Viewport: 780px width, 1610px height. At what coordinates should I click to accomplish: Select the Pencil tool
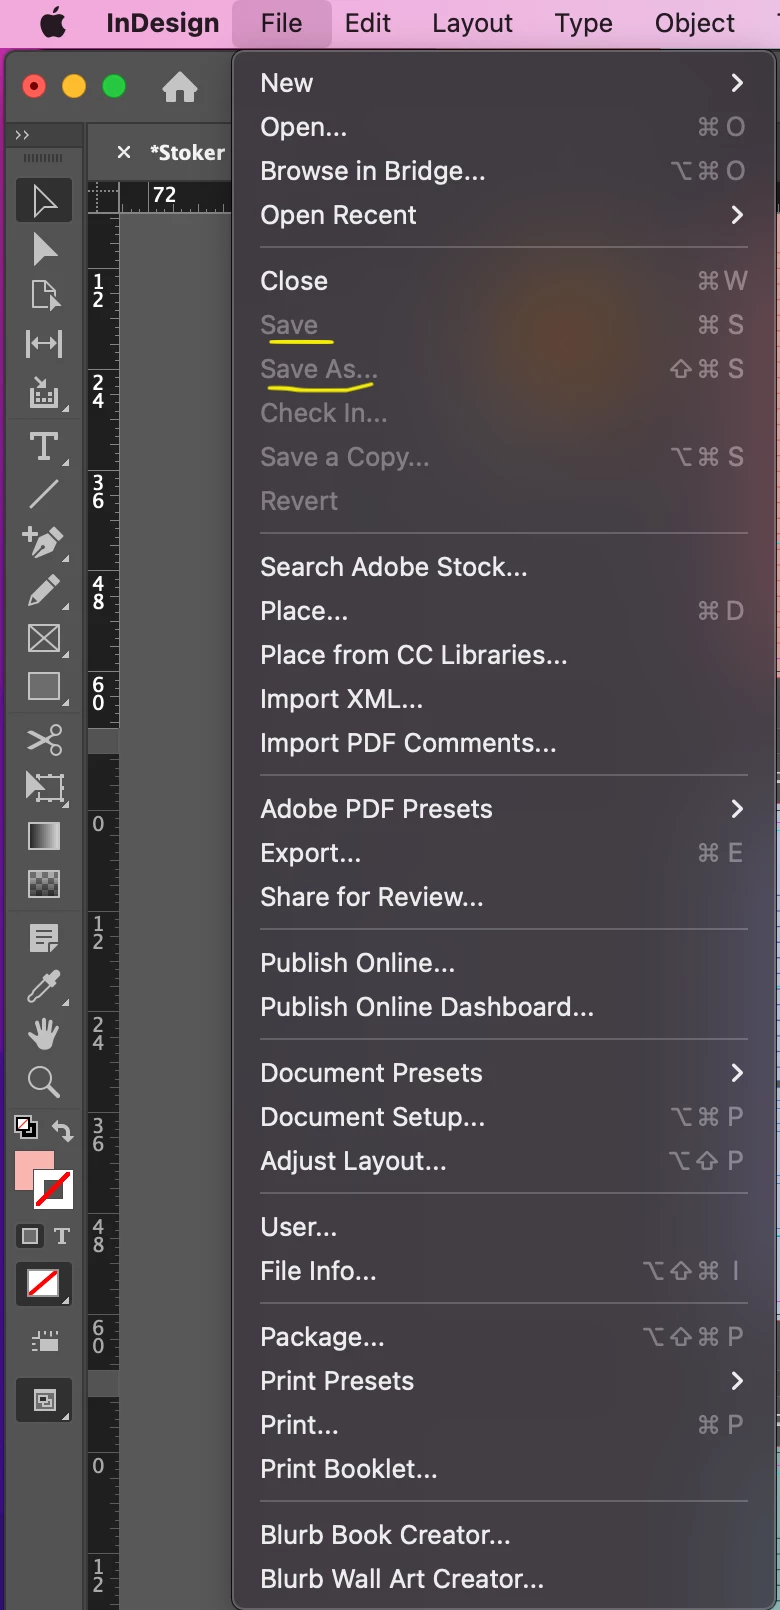click(x=44, y=591)
